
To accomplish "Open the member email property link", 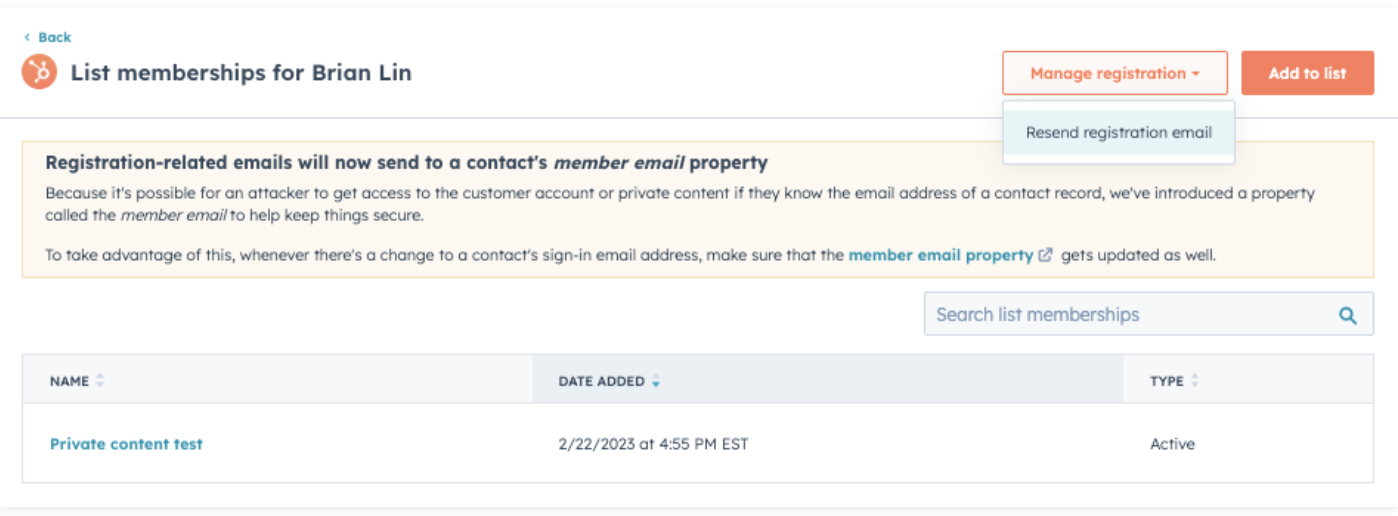I will [x=940, y=255].
